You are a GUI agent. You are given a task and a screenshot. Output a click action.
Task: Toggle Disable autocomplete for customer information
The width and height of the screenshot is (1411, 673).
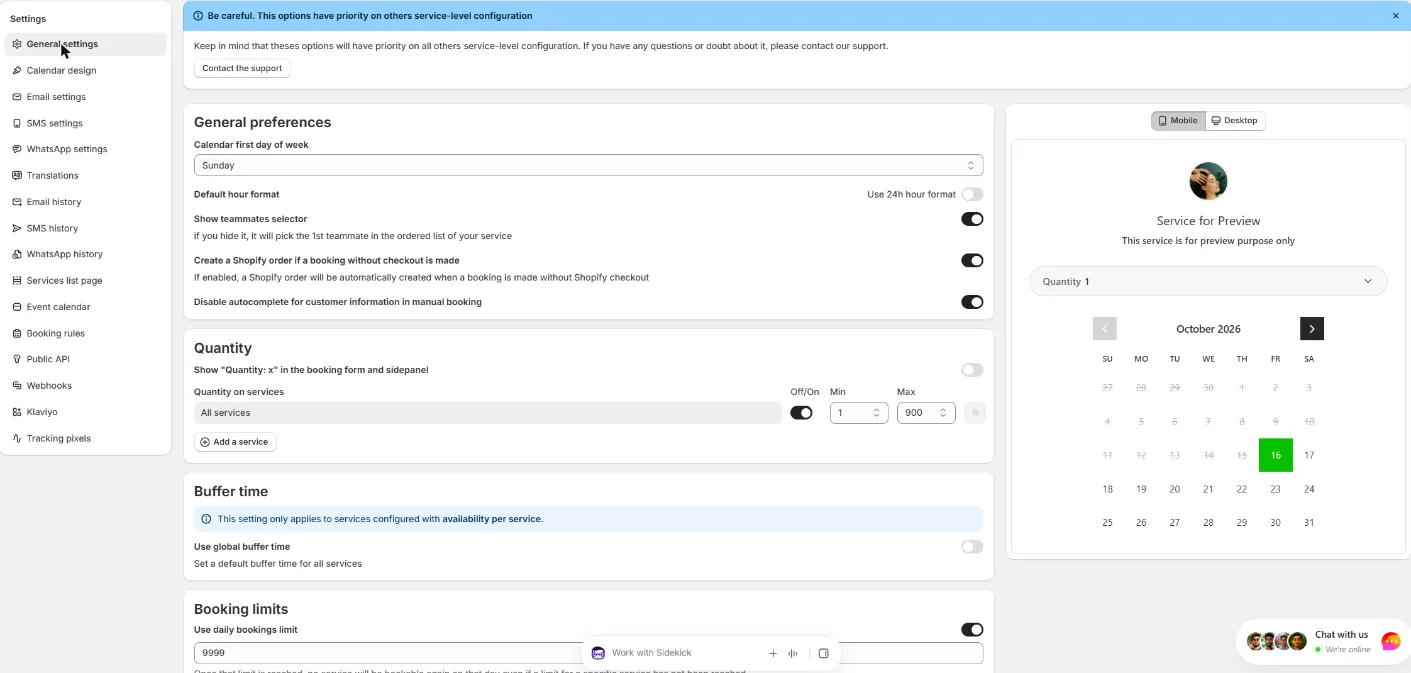point(972,302)
